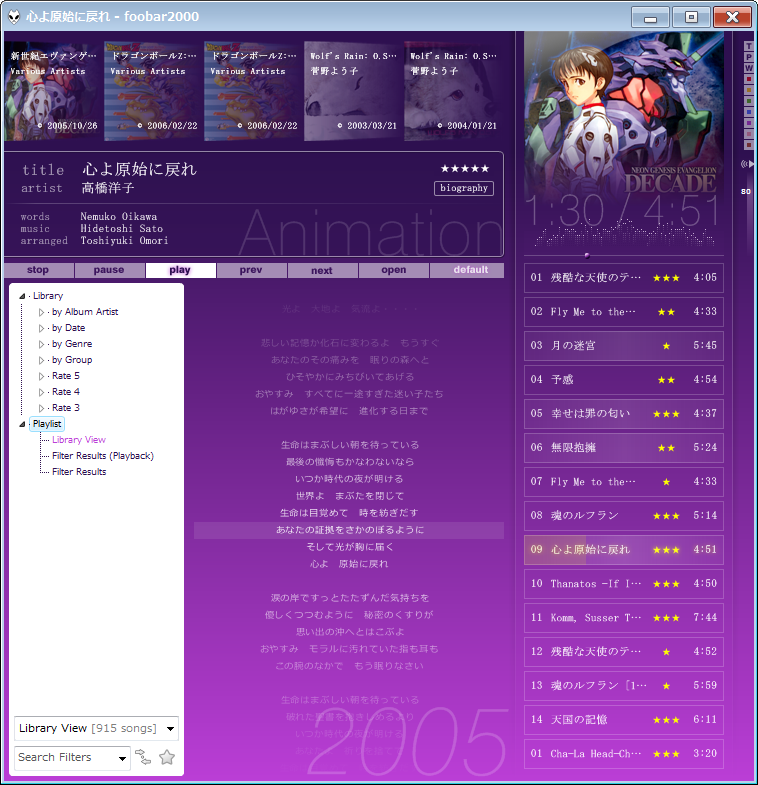This screenshot has height=785, width=758.
Task: Expand the Rate 4 node
Action: tap(42, 392)
